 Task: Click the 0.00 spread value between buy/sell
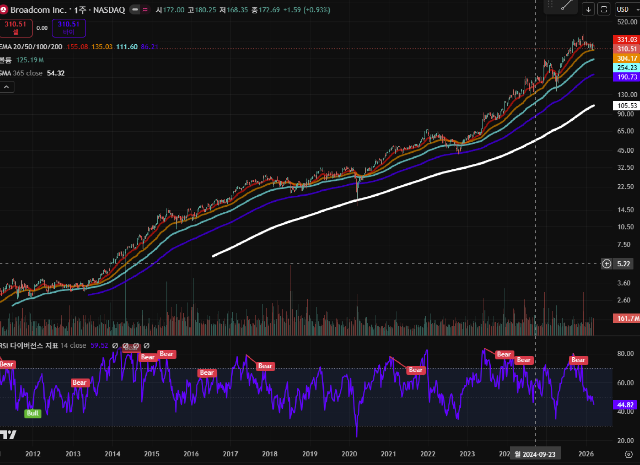(42, 28)
